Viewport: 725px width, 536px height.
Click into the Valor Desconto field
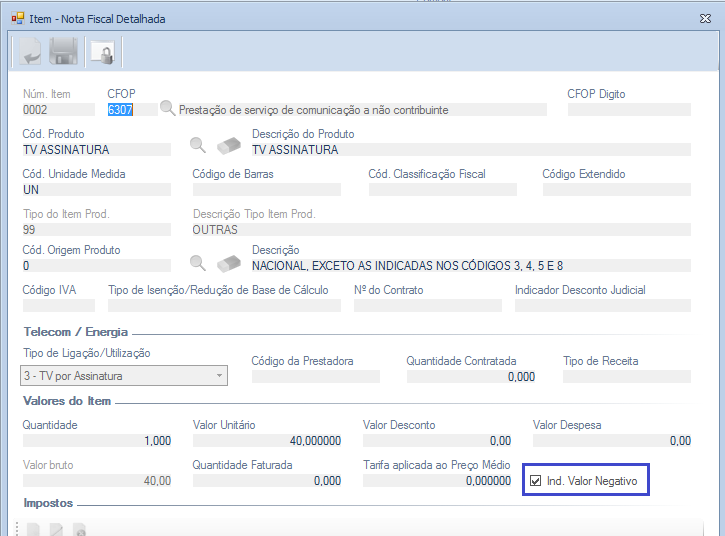(437, 441)
